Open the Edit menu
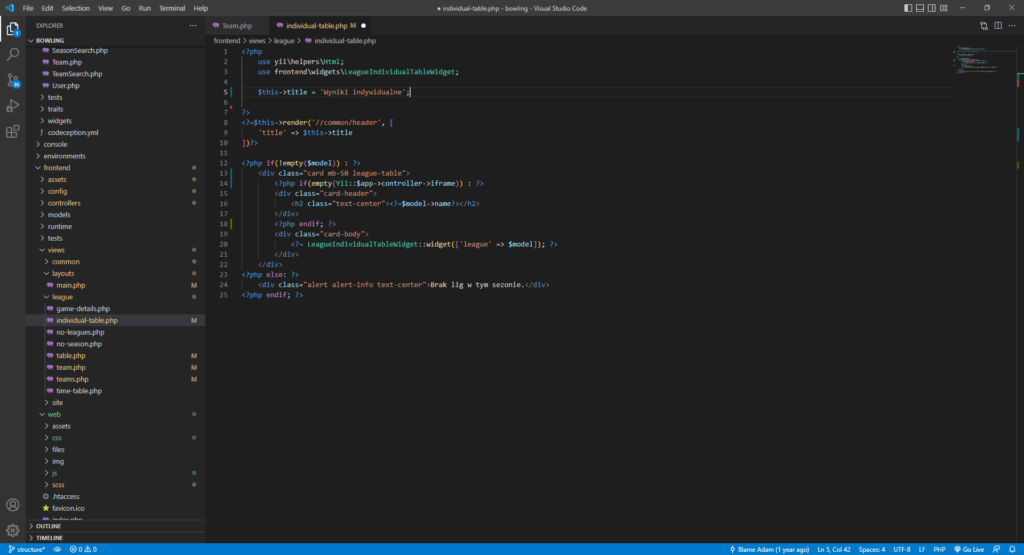Image resolution: width=1024 pixels, height=555 pixels. [x=47, y=8]
